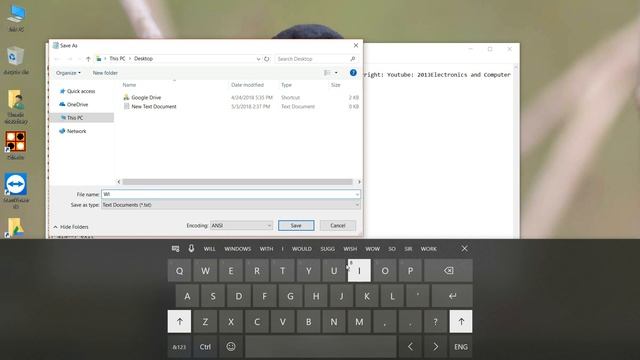Viewport: 640px width, 360px height.
Task: Toggle the left Shift key
Action: click(179, 321)
